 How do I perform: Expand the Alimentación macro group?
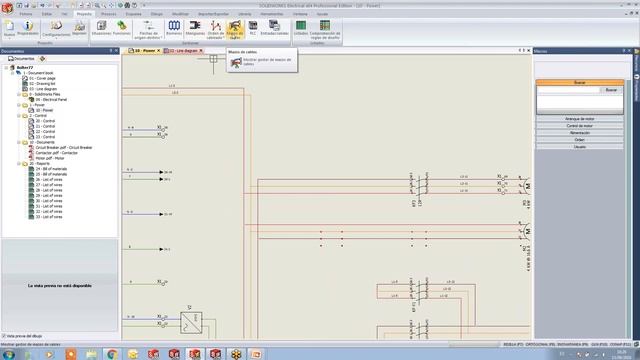tap(580, 133)
